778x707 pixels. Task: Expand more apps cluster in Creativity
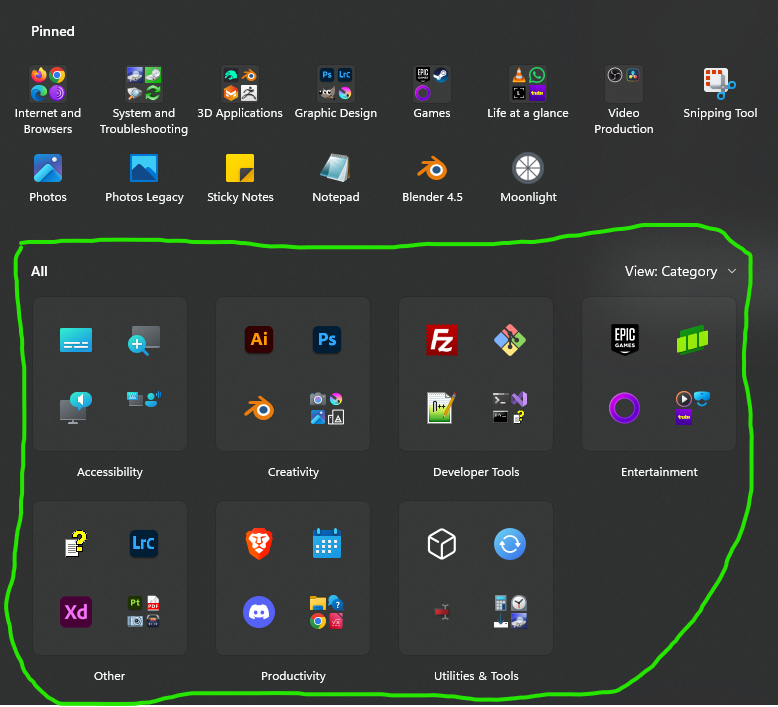[327, 408]
